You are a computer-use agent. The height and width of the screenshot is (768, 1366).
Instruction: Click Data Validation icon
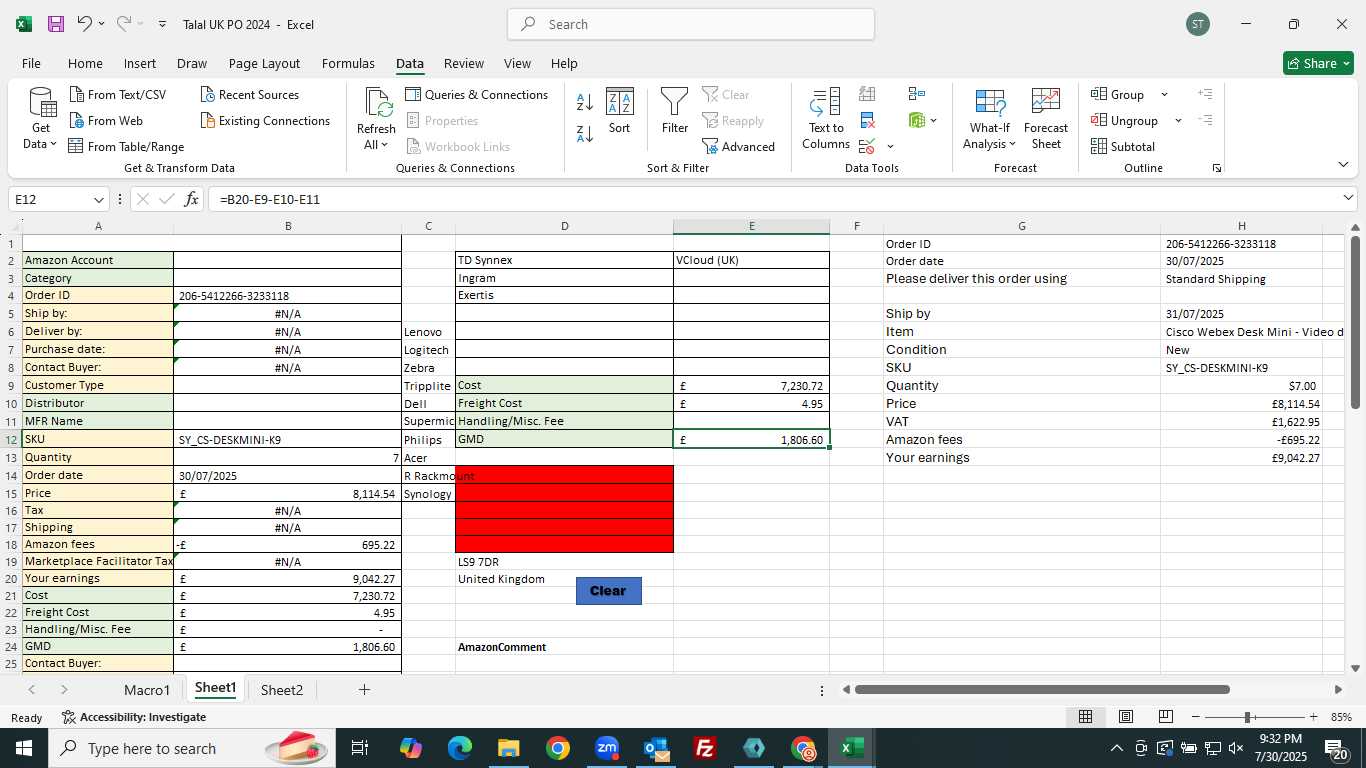pyautogui.click(x=867, y=147)
